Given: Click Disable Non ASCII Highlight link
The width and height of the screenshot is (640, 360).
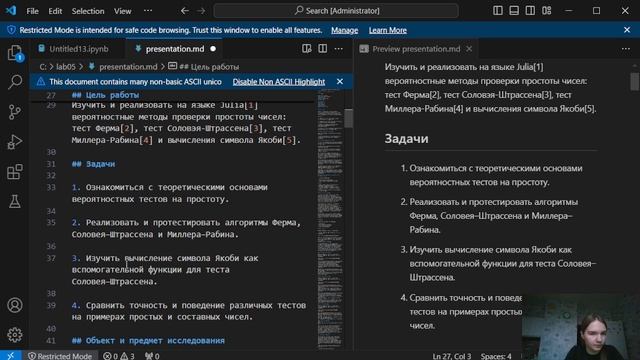Looking at the screenshot, I should point(279,82).
